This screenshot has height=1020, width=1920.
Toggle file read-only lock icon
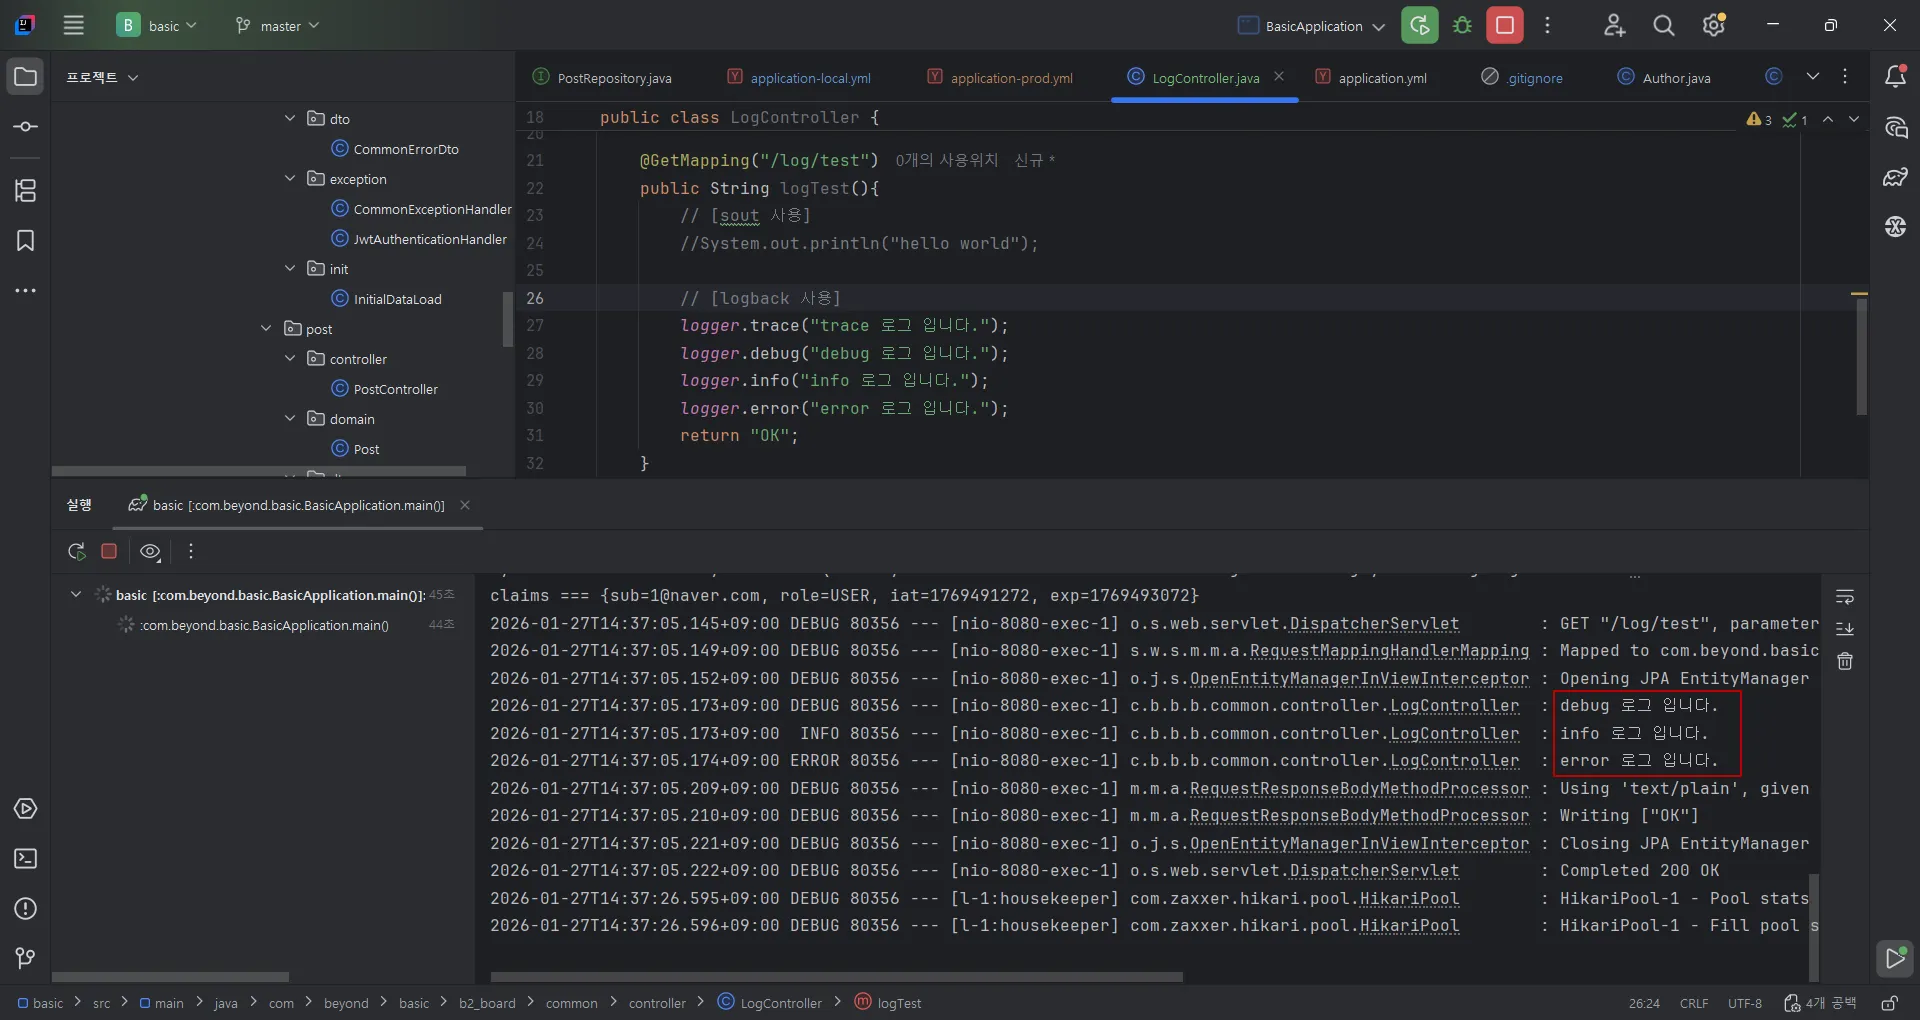[x=1889, y=1003]
